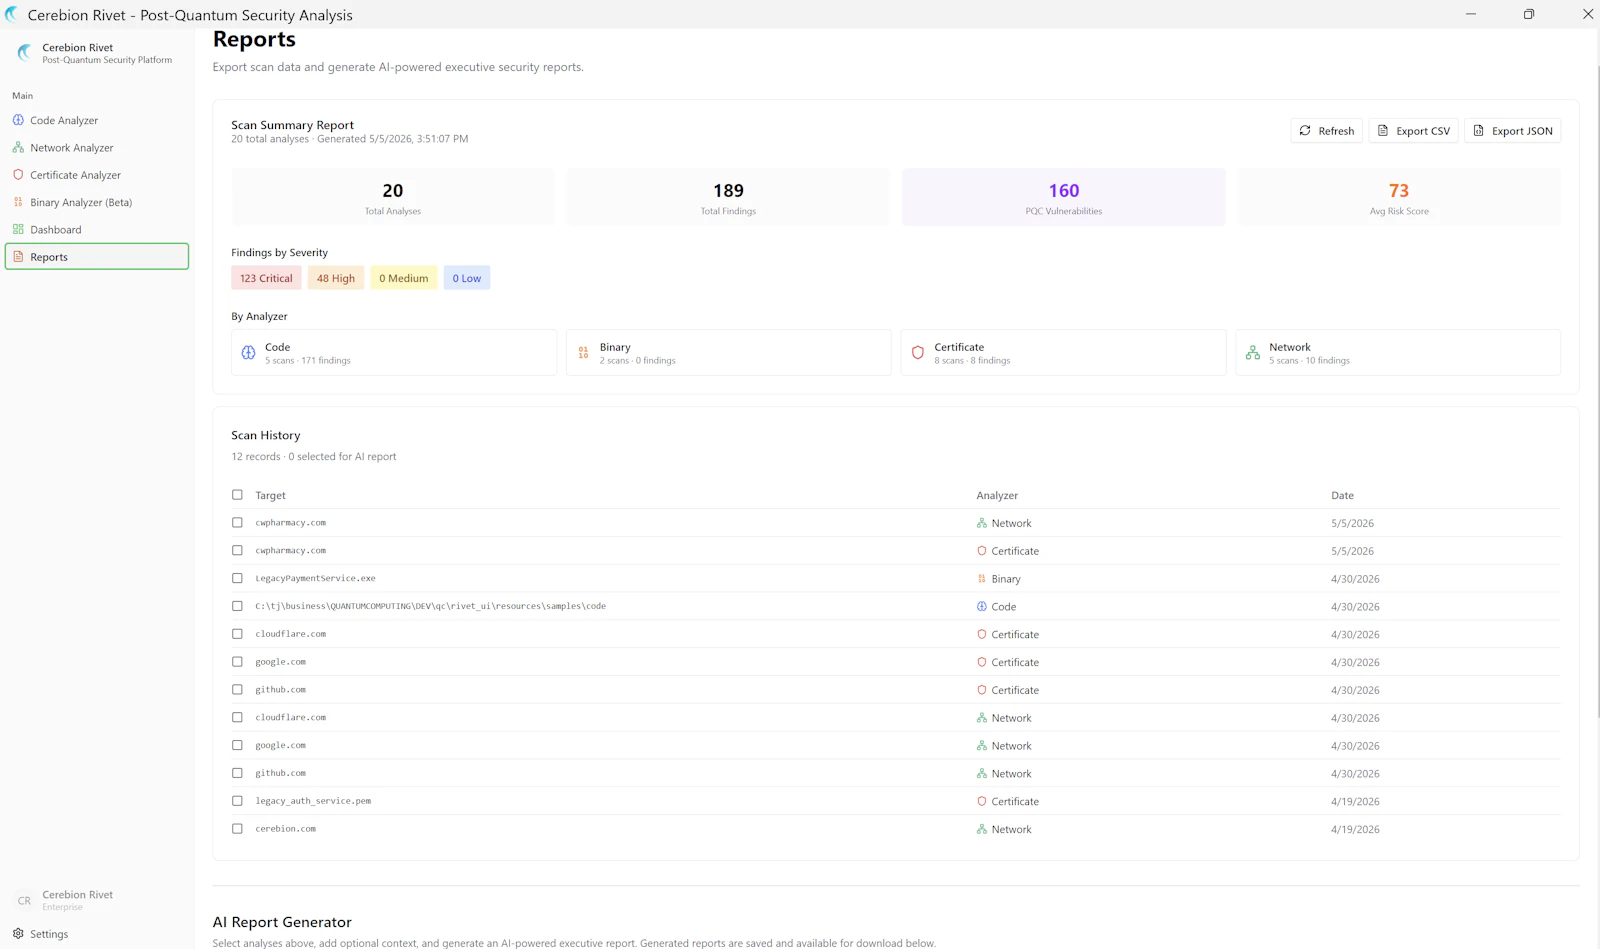The width and height of the screenshot is (1600, 949).
Task: Click the Code Analyzer sidebar icon
Action: click(x=18, y=120)
